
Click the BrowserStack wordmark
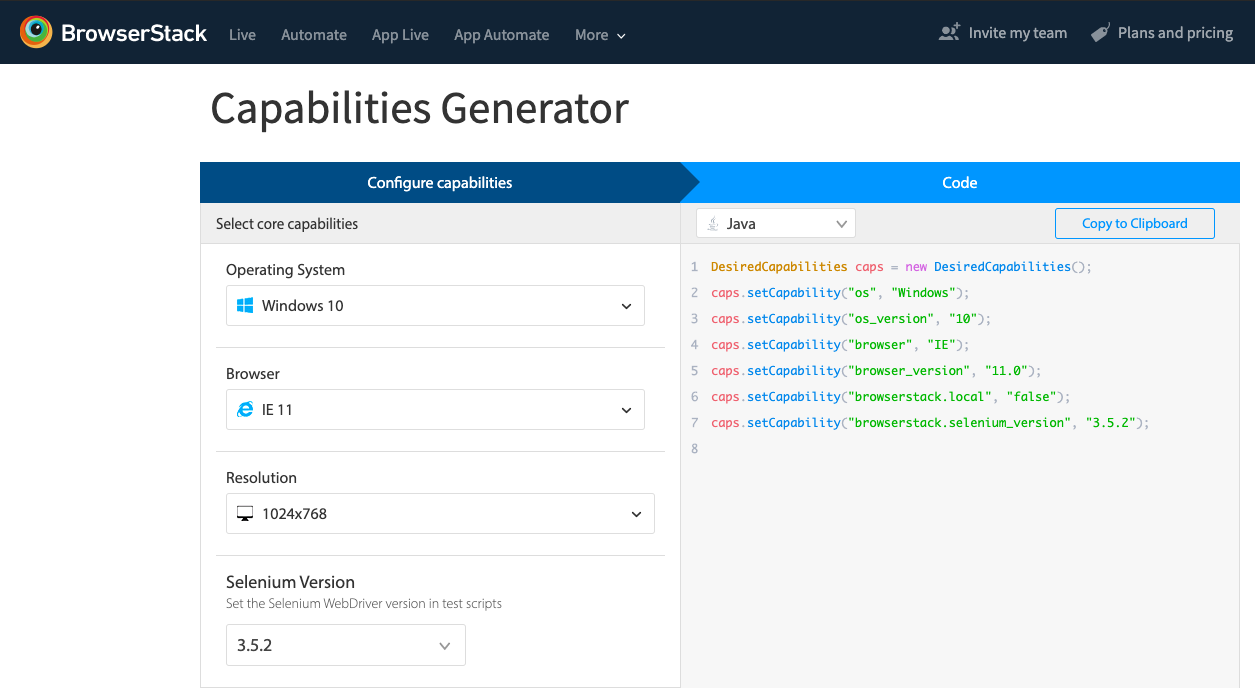(134, 33)
